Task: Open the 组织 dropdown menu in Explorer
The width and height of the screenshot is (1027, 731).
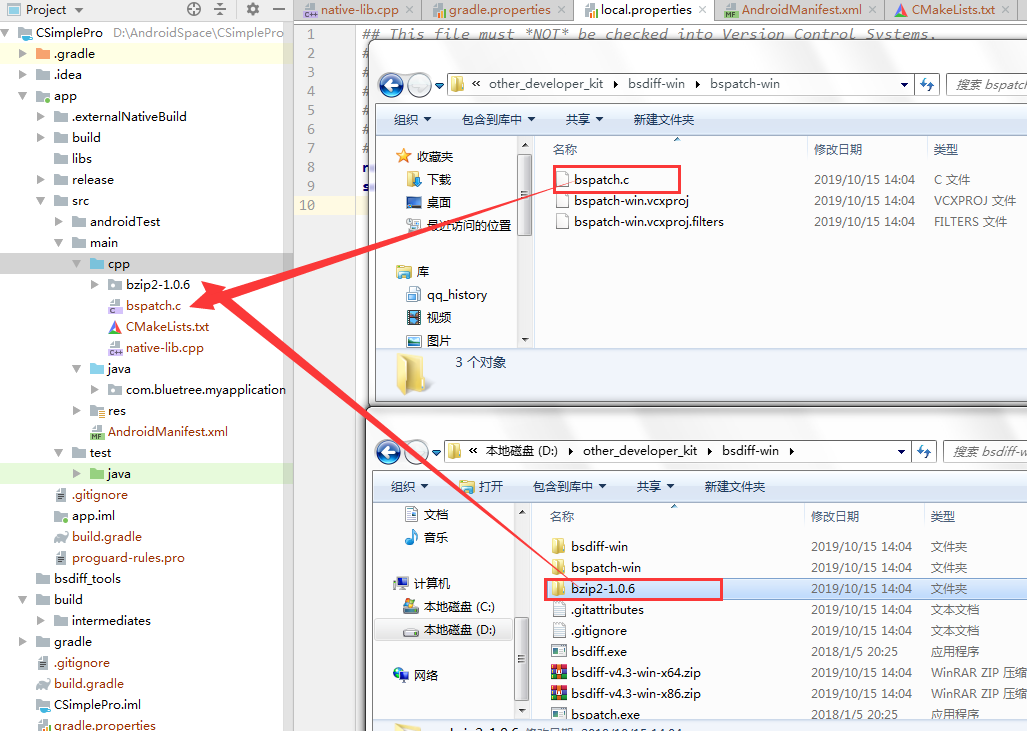Action: (407, 118)
